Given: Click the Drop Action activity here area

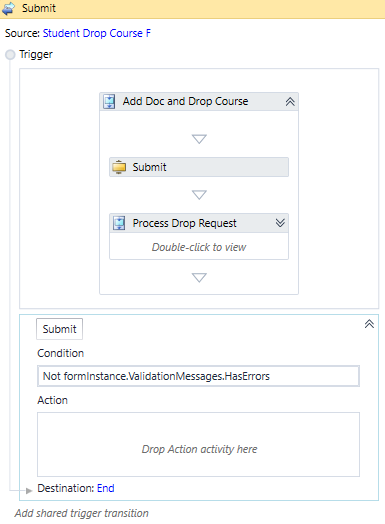Looking at the screenshot, I should click(x=198, y=444).
